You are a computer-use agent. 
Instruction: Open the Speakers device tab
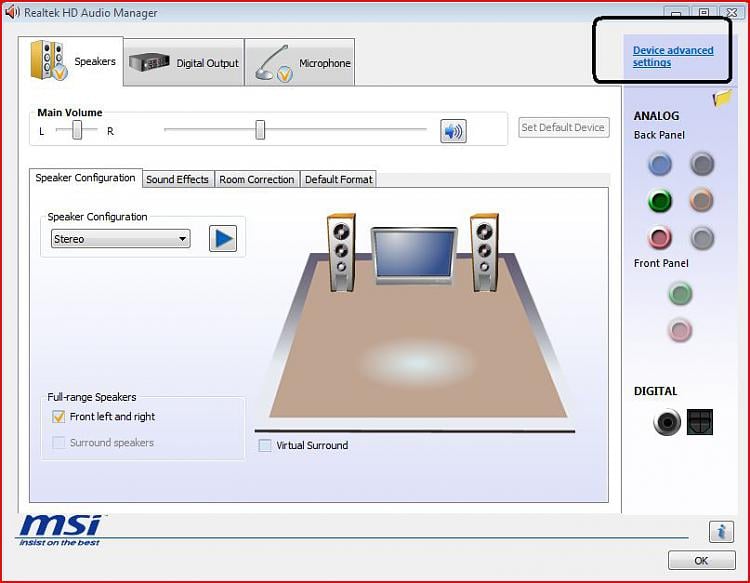click(x=71, y=61)
